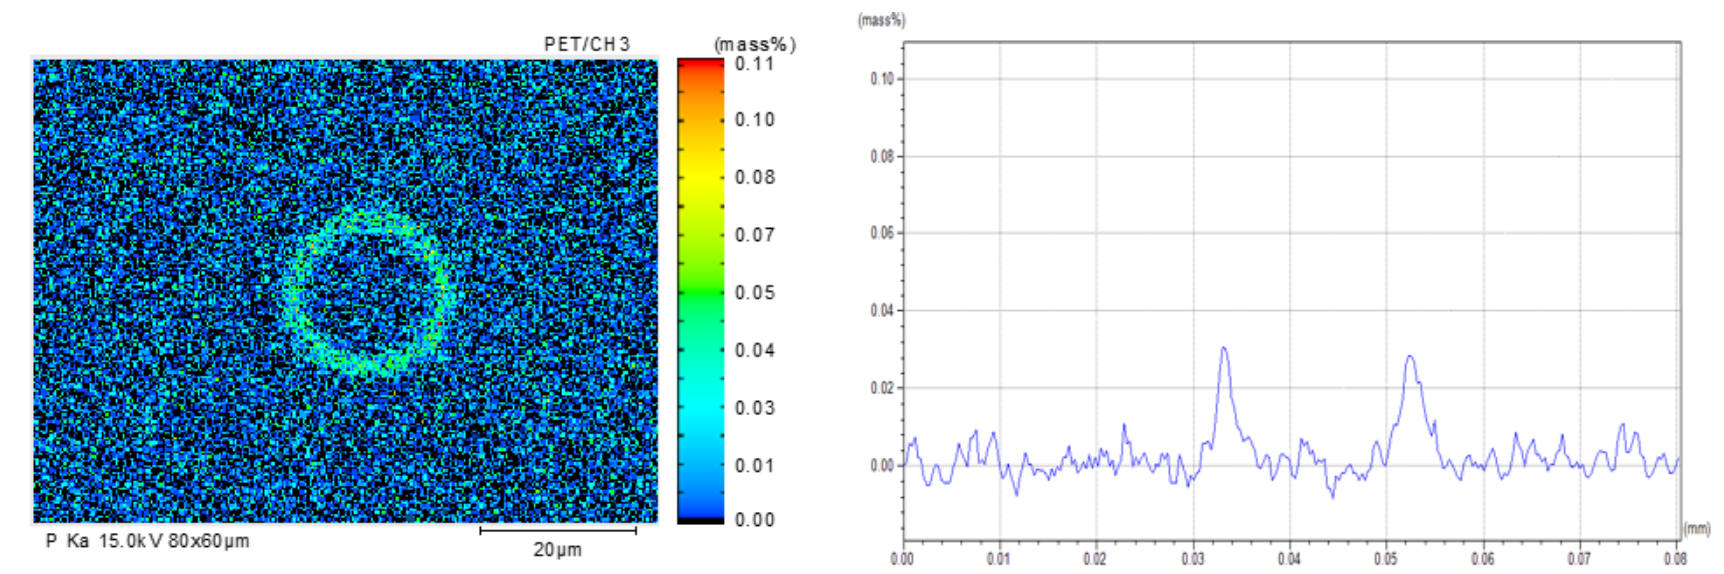Viewport: 1724px width, 574px height.
Task: Click the 0.05 label on the color scale
Action: tap(754, 293)
